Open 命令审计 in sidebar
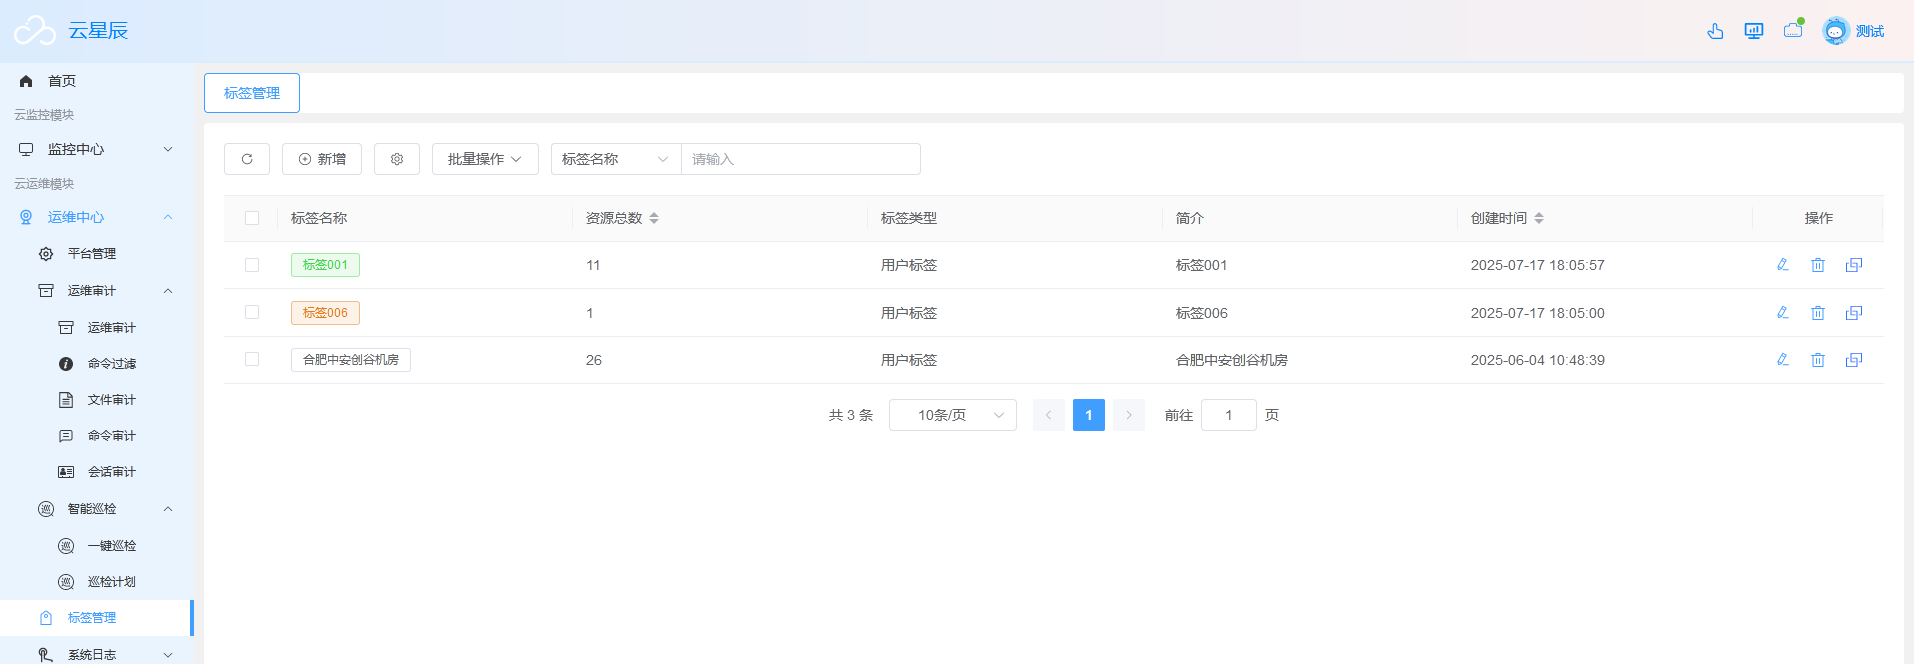Viewport: 1914px width, 664px height. click(x=96, y=436)
